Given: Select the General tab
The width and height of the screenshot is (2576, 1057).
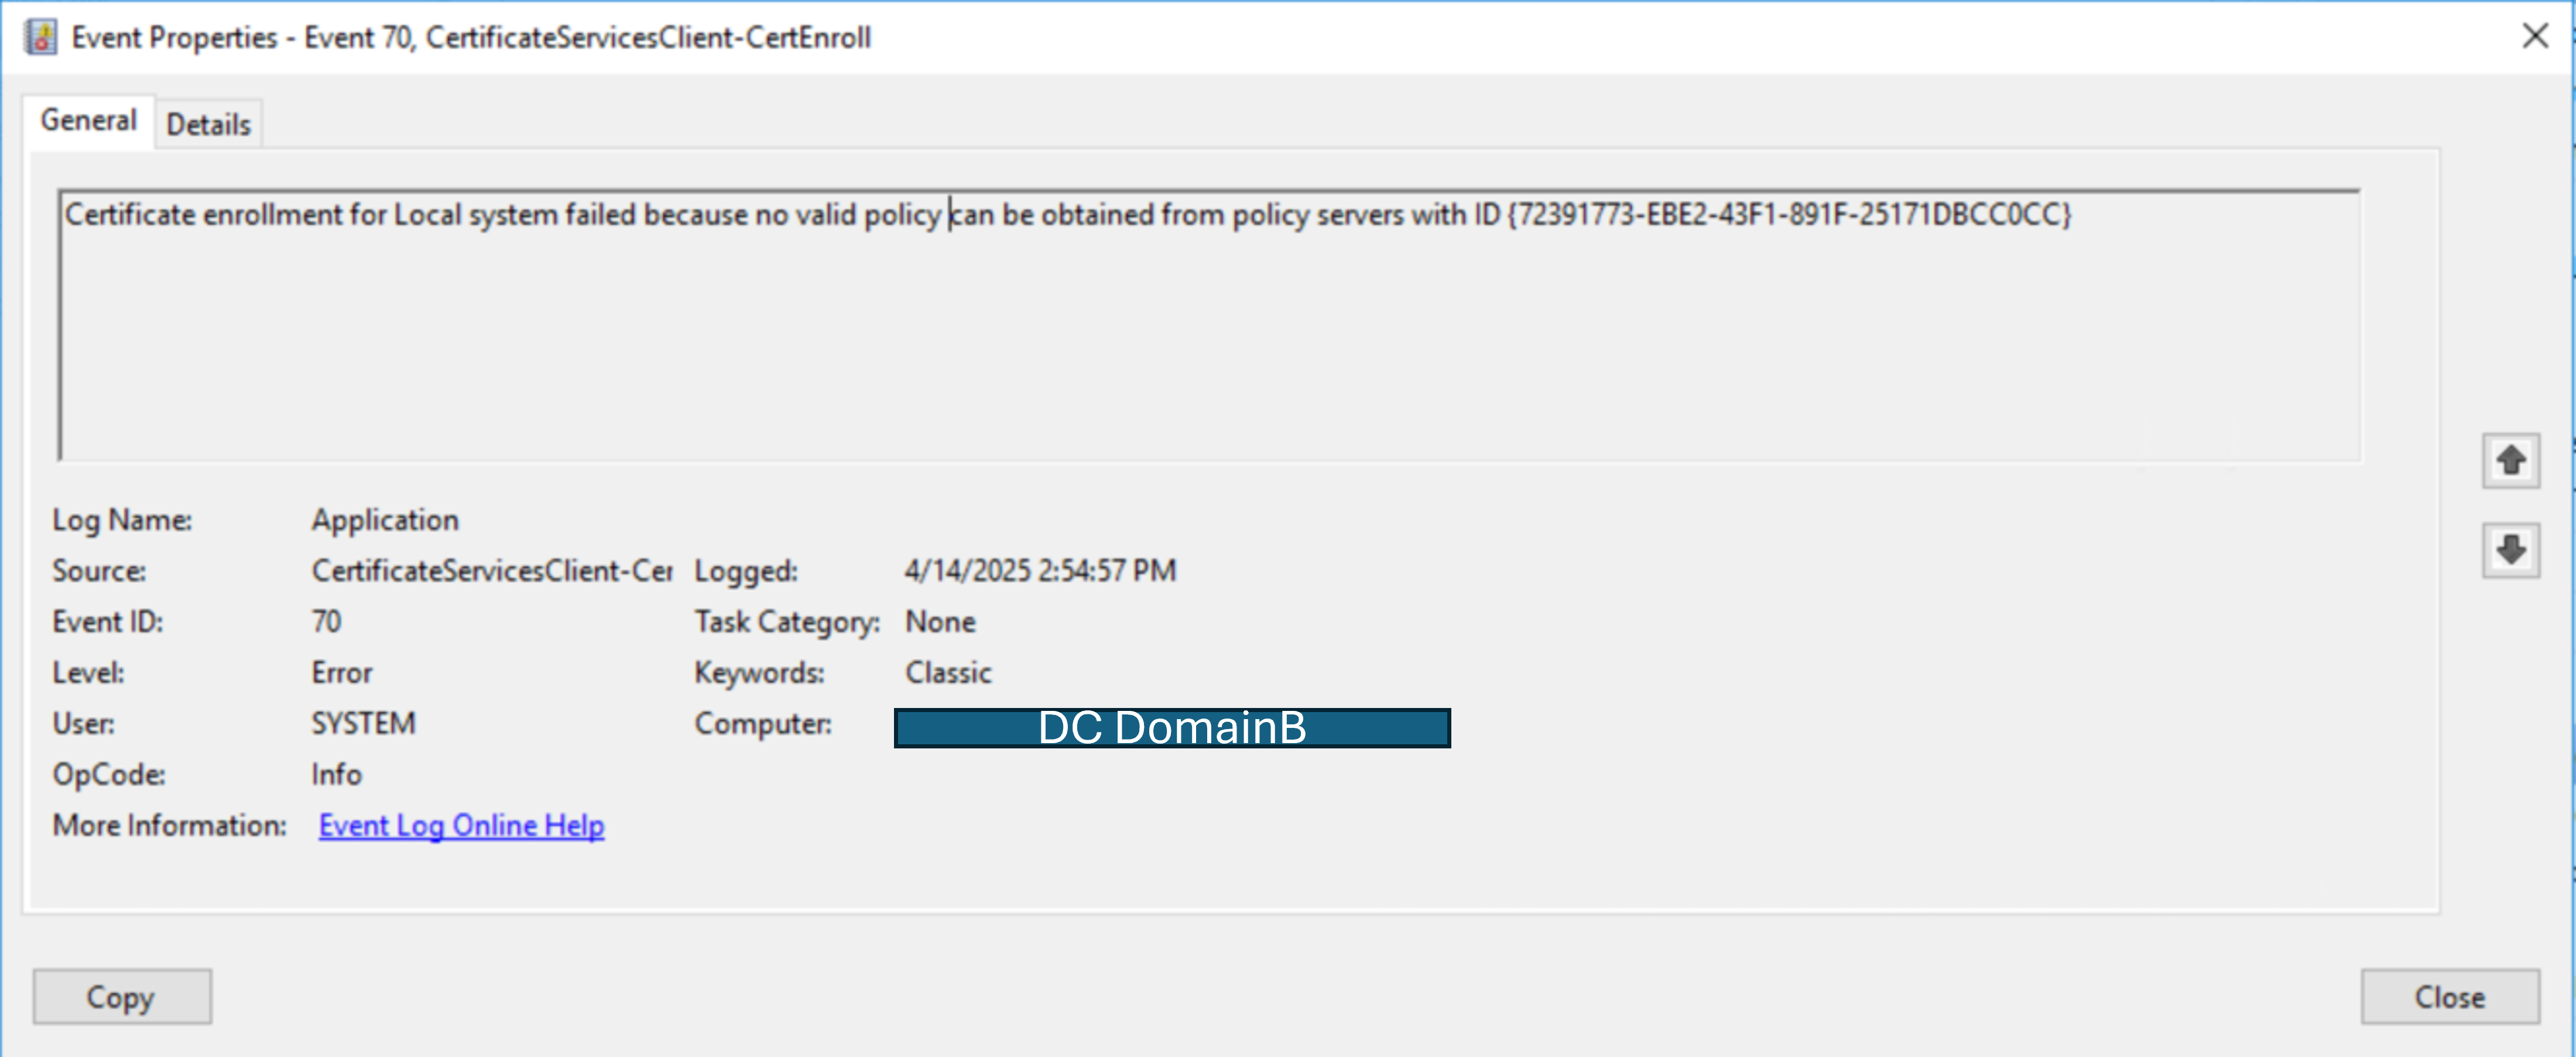Looking at the screenshot, I should coord(87,120).
